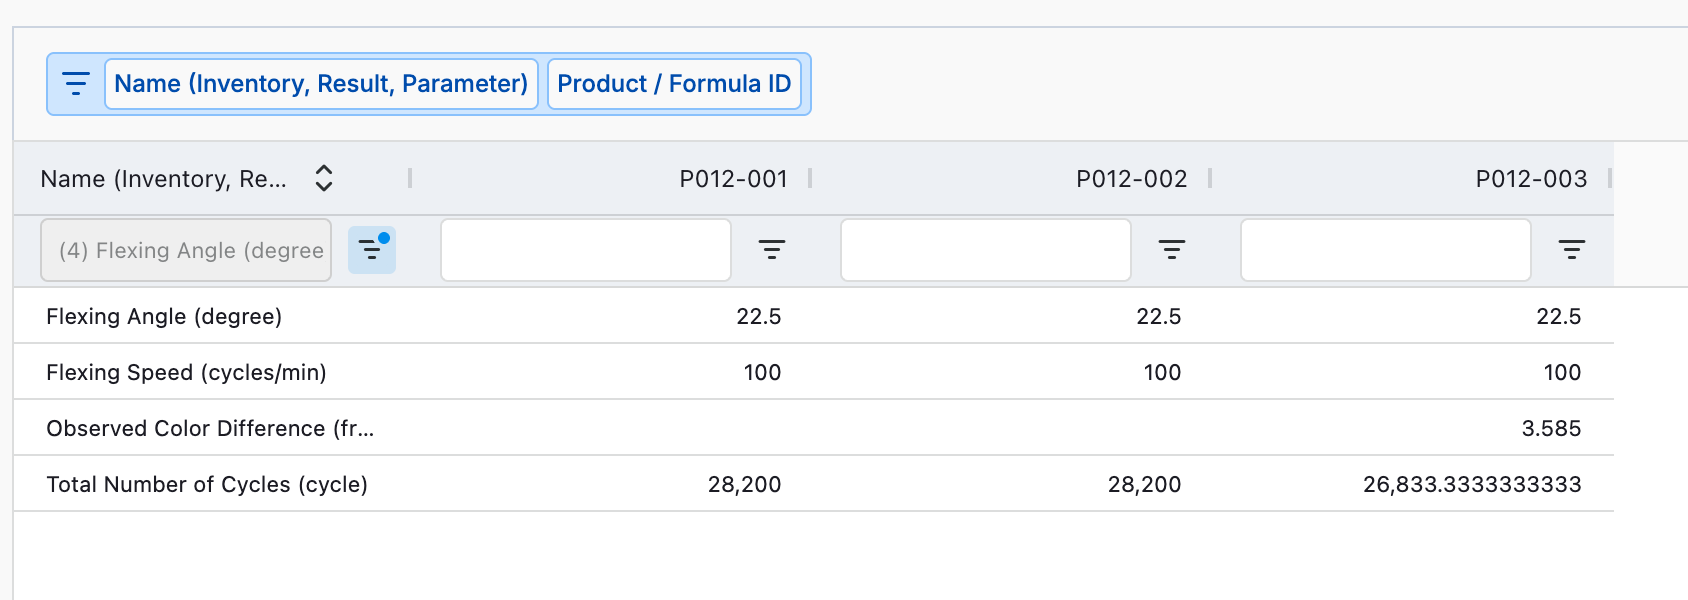Click the filter icon beside the grouping chips
This screenshot has height=600, width=1688.
click(x=76, y=84)
